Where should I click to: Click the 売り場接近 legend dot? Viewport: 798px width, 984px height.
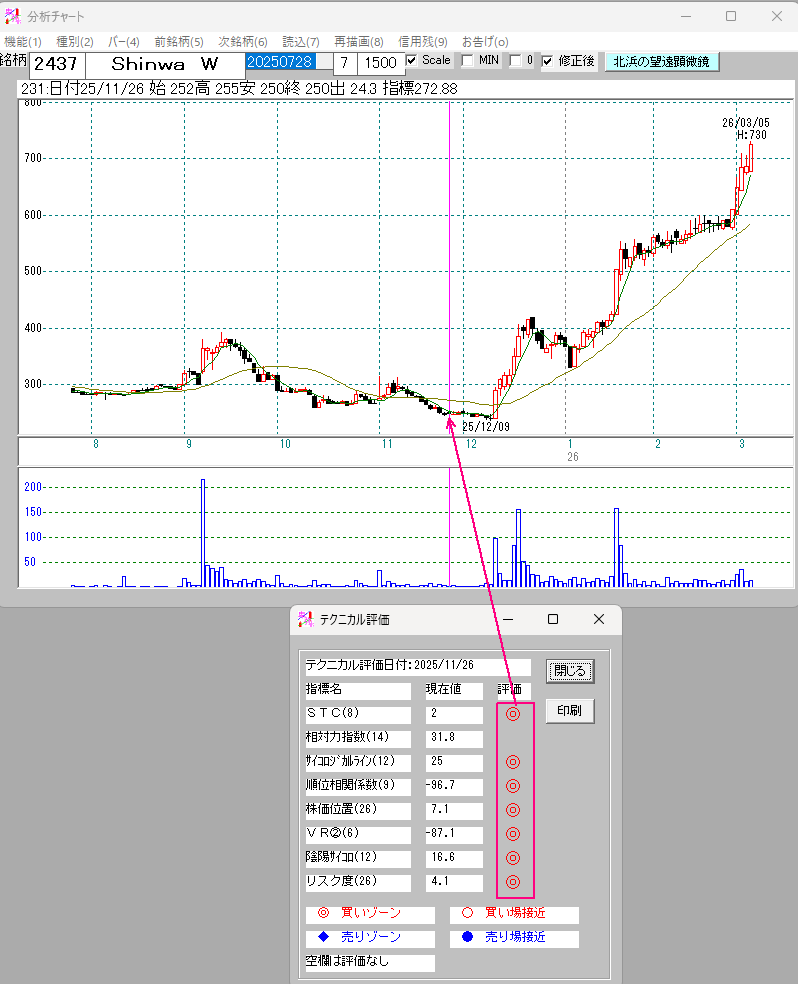coord(467,936)
